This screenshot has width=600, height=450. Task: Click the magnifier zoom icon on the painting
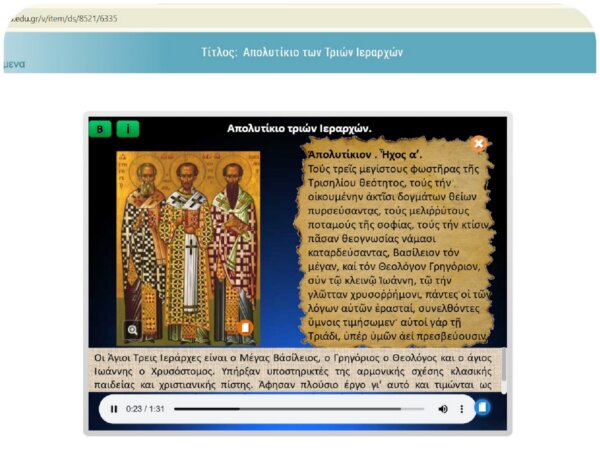[x=132, y=329]
